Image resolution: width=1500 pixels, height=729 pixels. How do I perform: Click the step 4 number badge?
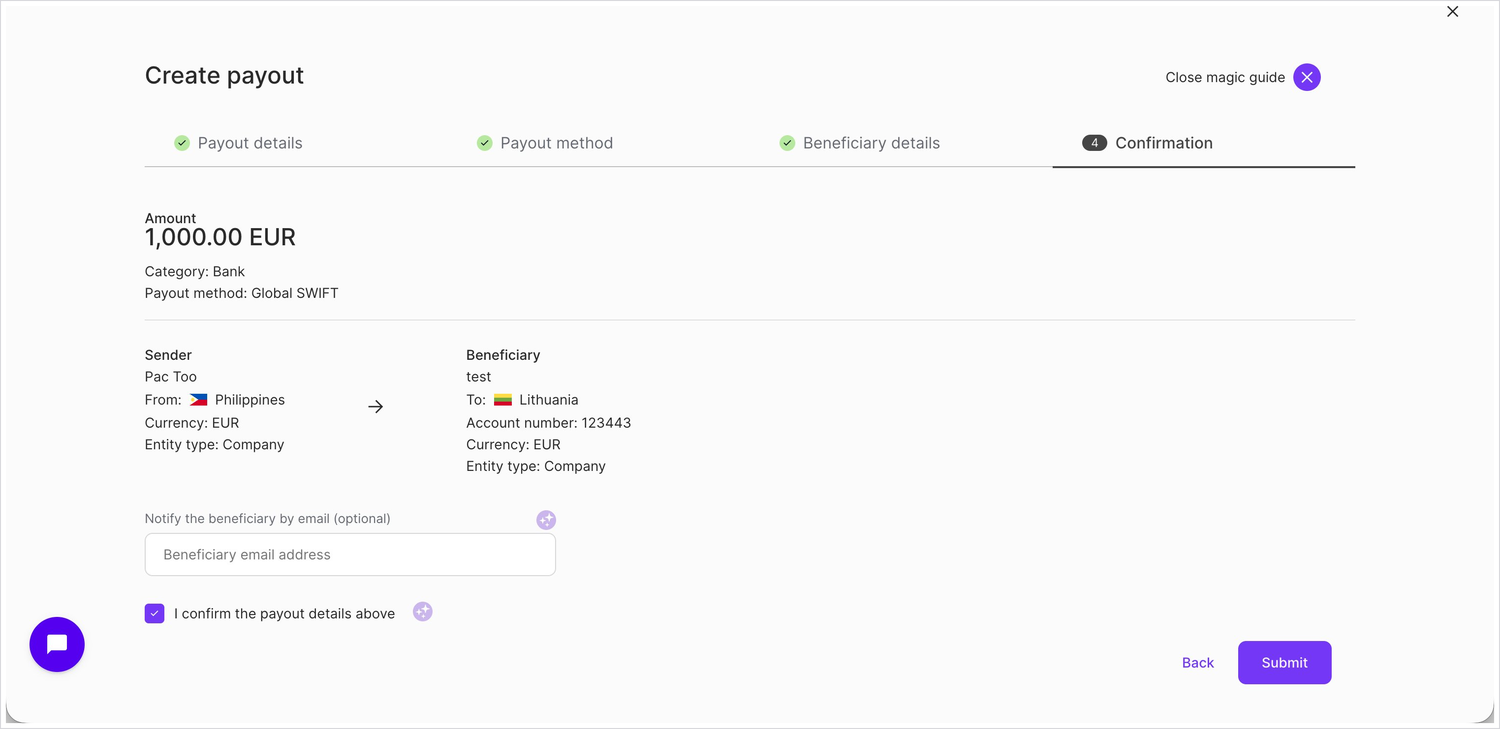pos(1094,143)
